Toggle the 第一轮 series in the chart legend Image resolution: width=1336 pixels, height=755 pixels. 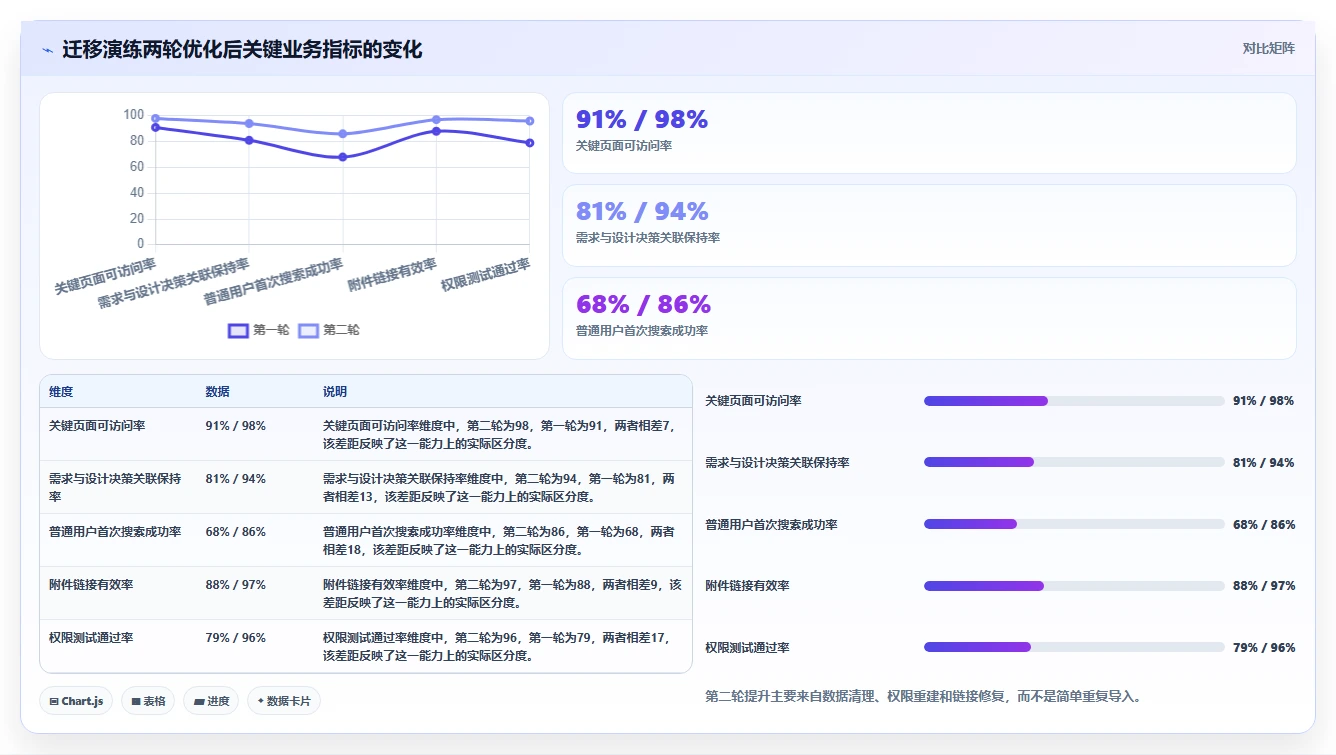pos(258,330)
